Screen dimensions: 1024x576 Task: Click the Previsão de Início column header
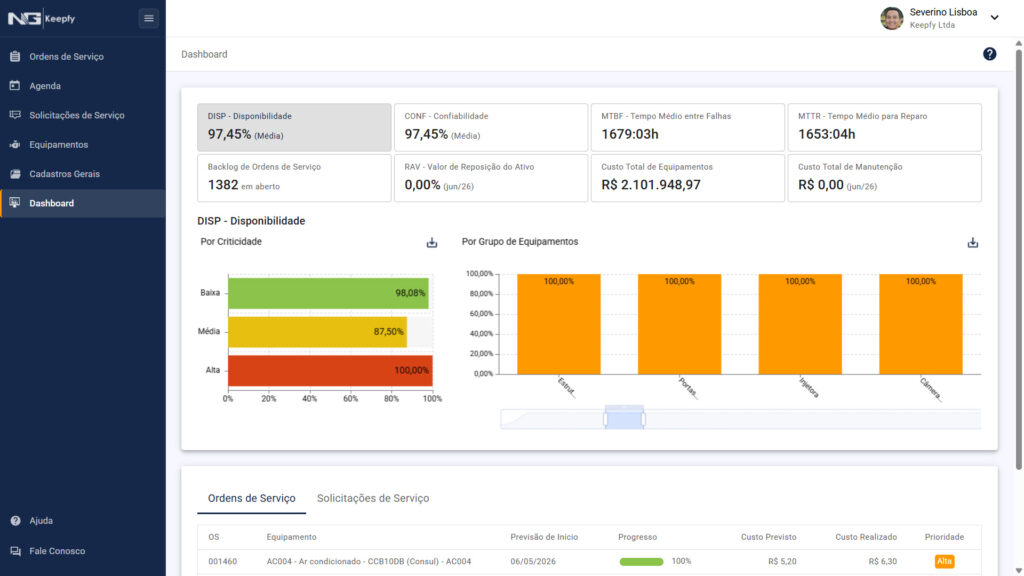[x=544, y=537]
